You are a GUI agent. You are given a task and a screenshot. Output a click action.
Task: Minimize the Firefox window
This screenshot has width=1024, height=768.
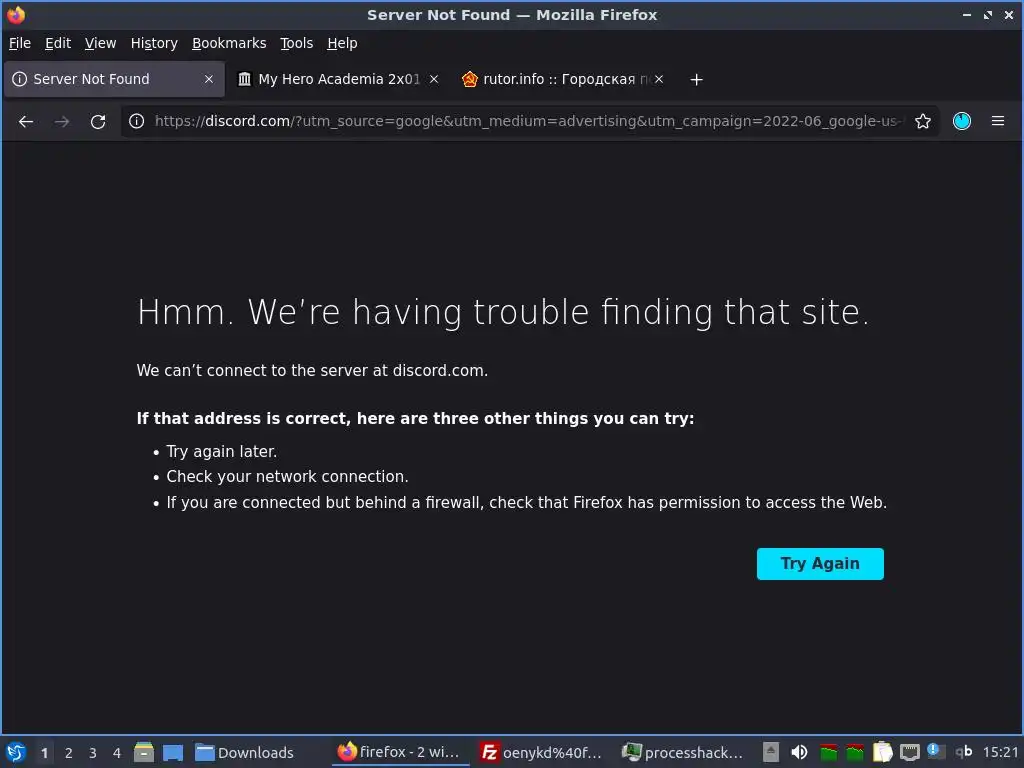click(x=967, y=14)
